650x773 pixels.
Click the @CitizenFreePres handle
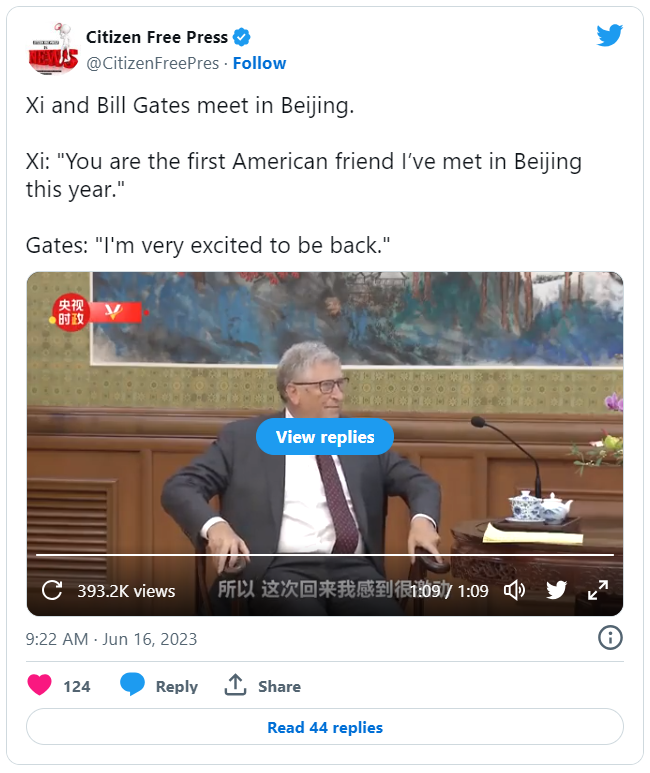tap(152, 63)
